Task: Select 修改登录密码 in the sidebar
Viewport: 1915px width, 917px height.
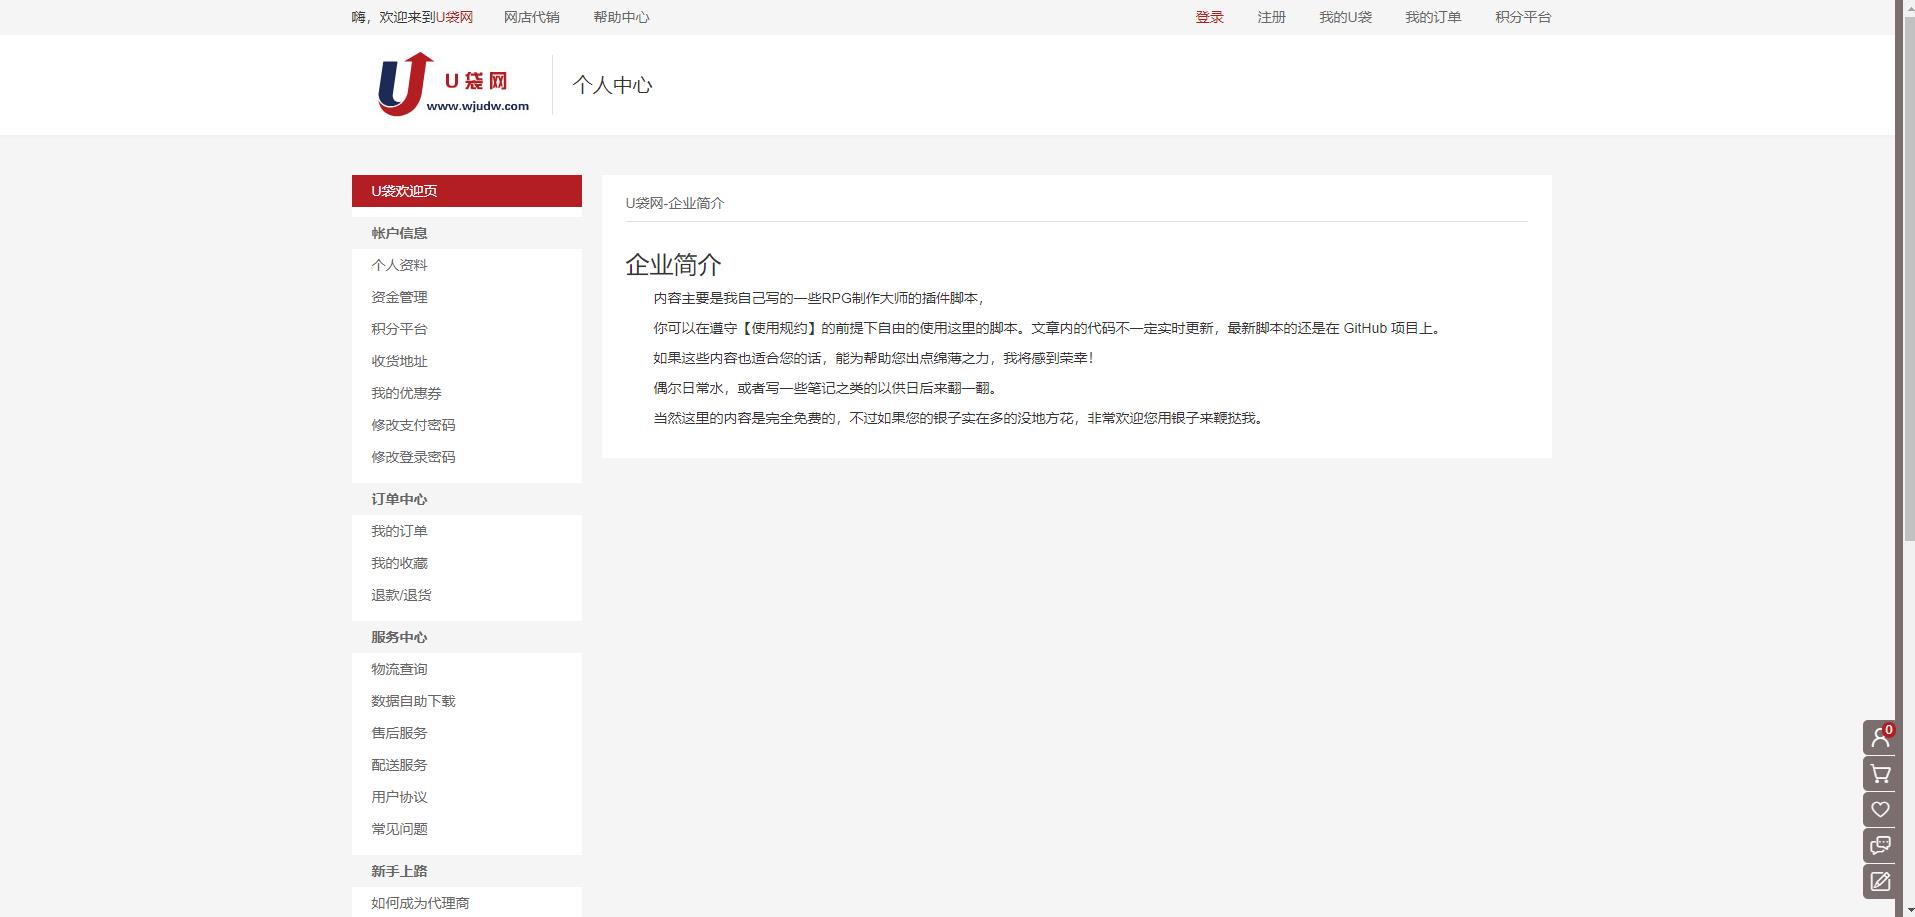Action: point(413,457)
